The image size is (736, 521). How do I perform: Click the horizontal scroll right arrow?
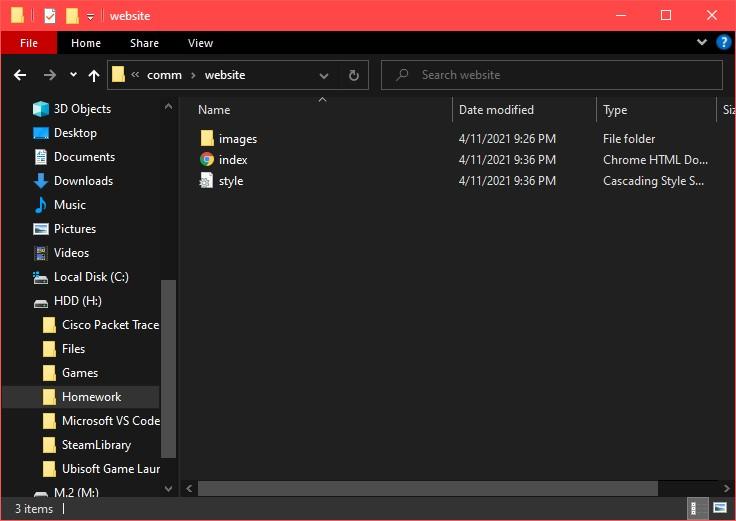(727, 489)
